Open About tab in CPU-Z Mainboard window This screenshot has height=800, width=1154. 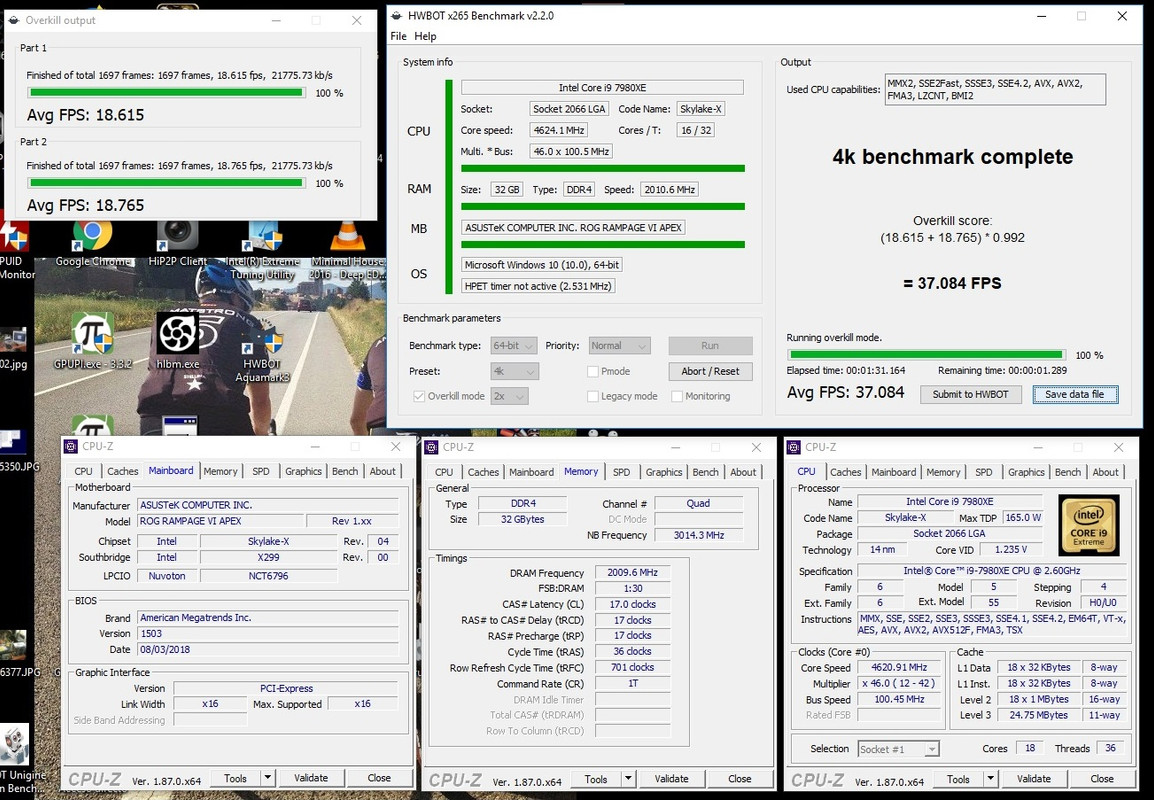coord(383,471)
